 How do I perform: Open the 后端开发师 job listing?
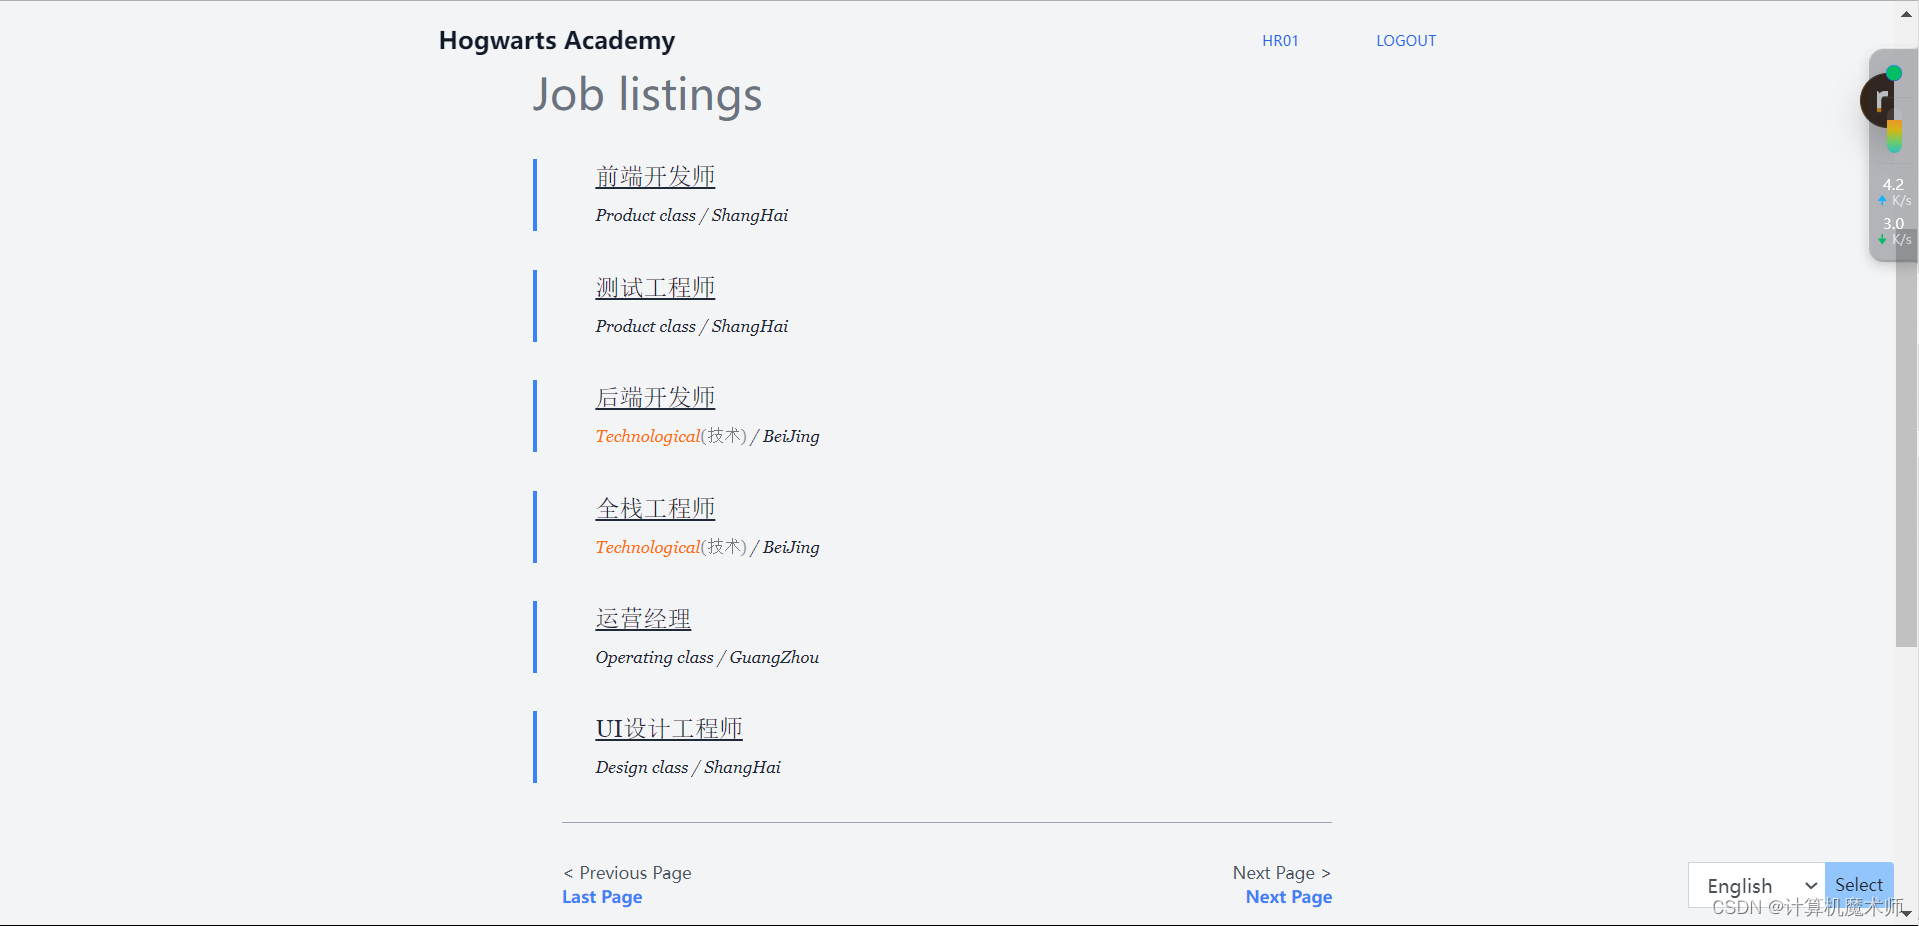click(655, 398)
